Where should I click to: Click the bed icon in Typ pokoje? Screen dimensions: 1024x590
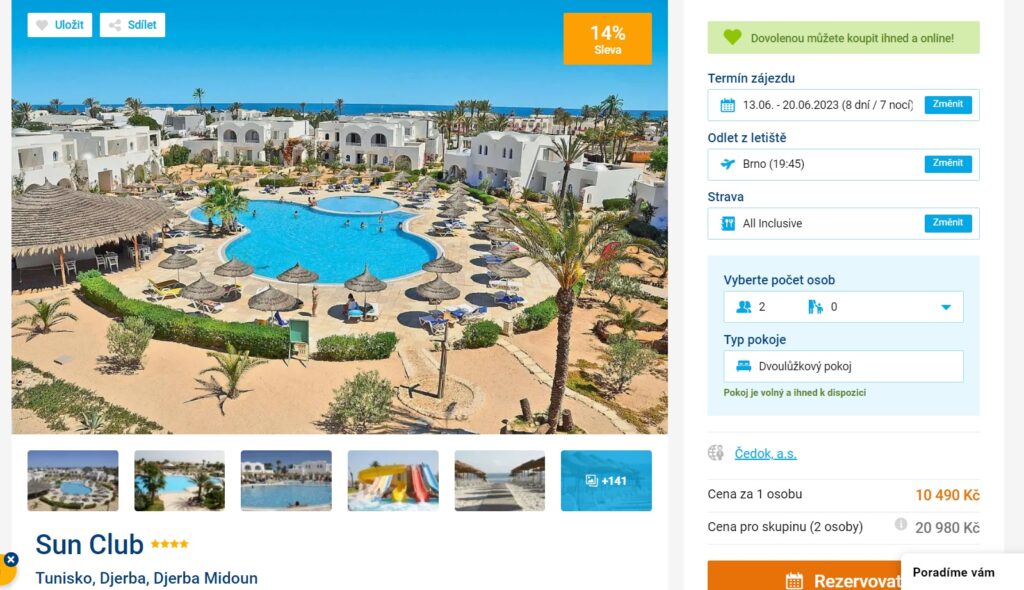point(743,367)
